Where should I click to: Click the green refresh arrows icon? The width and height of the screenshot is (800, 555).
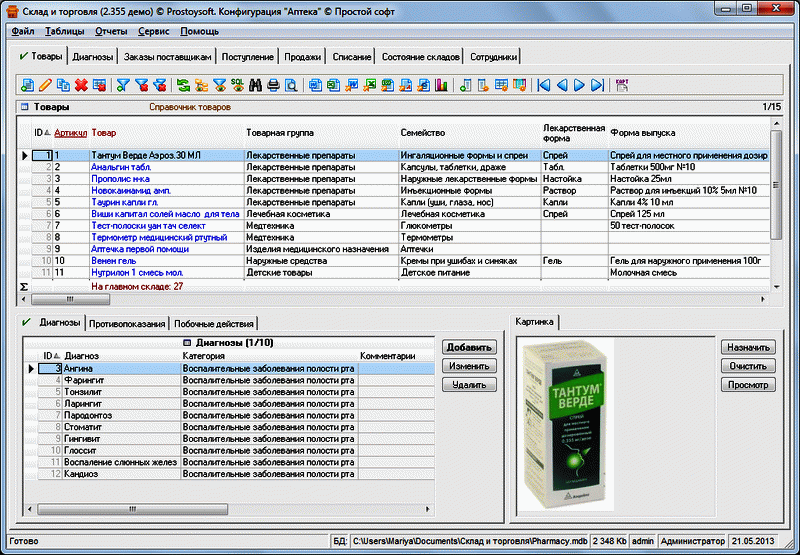point(183,86)
